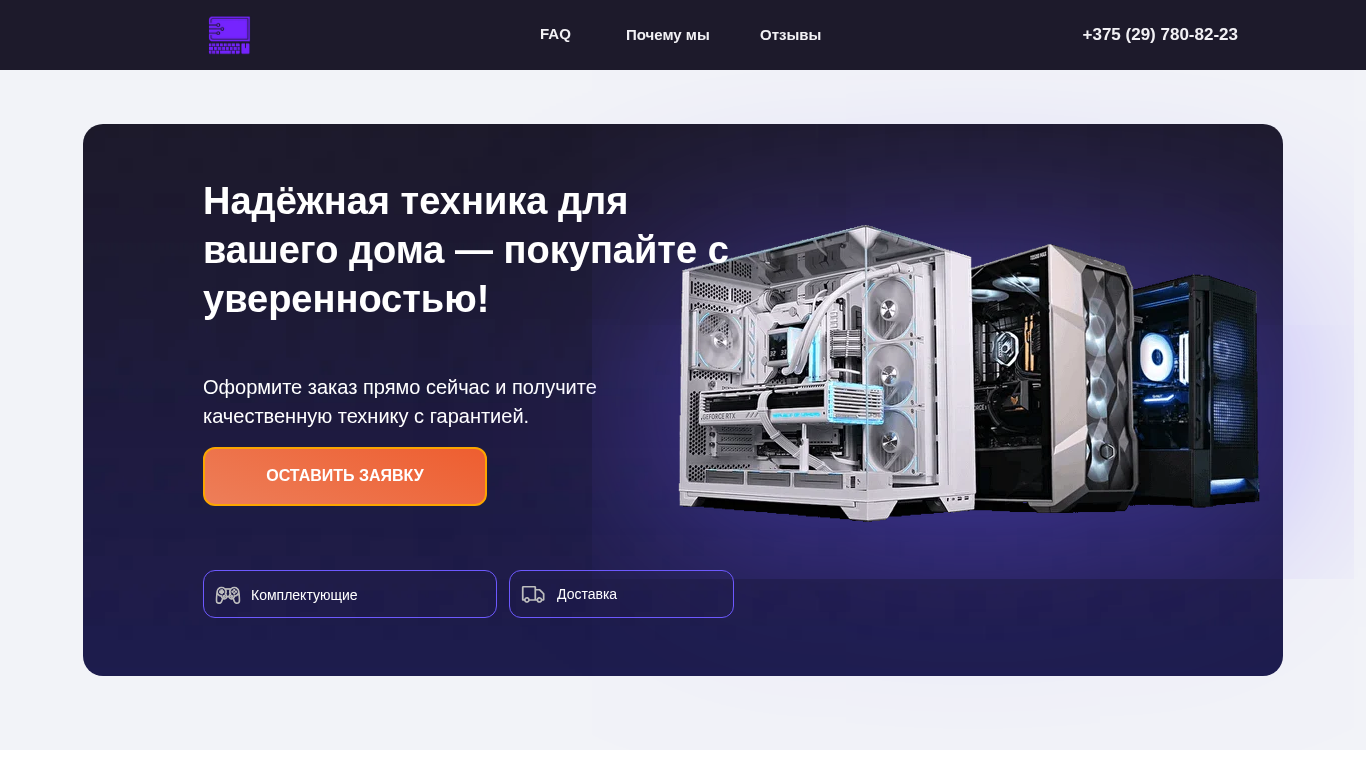Click the Надёжная техника headline text
The width and height of the screenshot is (1366, 768).
click(466, 250)
